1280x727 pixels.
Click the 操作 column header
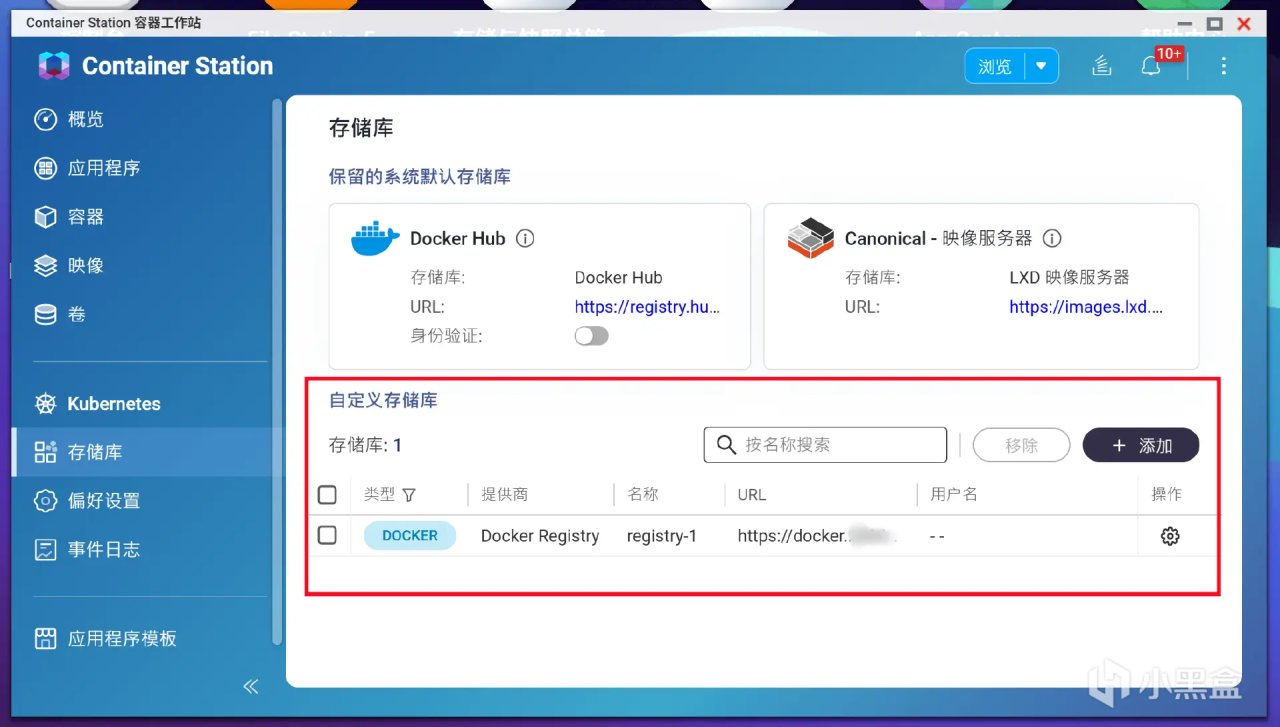1167,494
